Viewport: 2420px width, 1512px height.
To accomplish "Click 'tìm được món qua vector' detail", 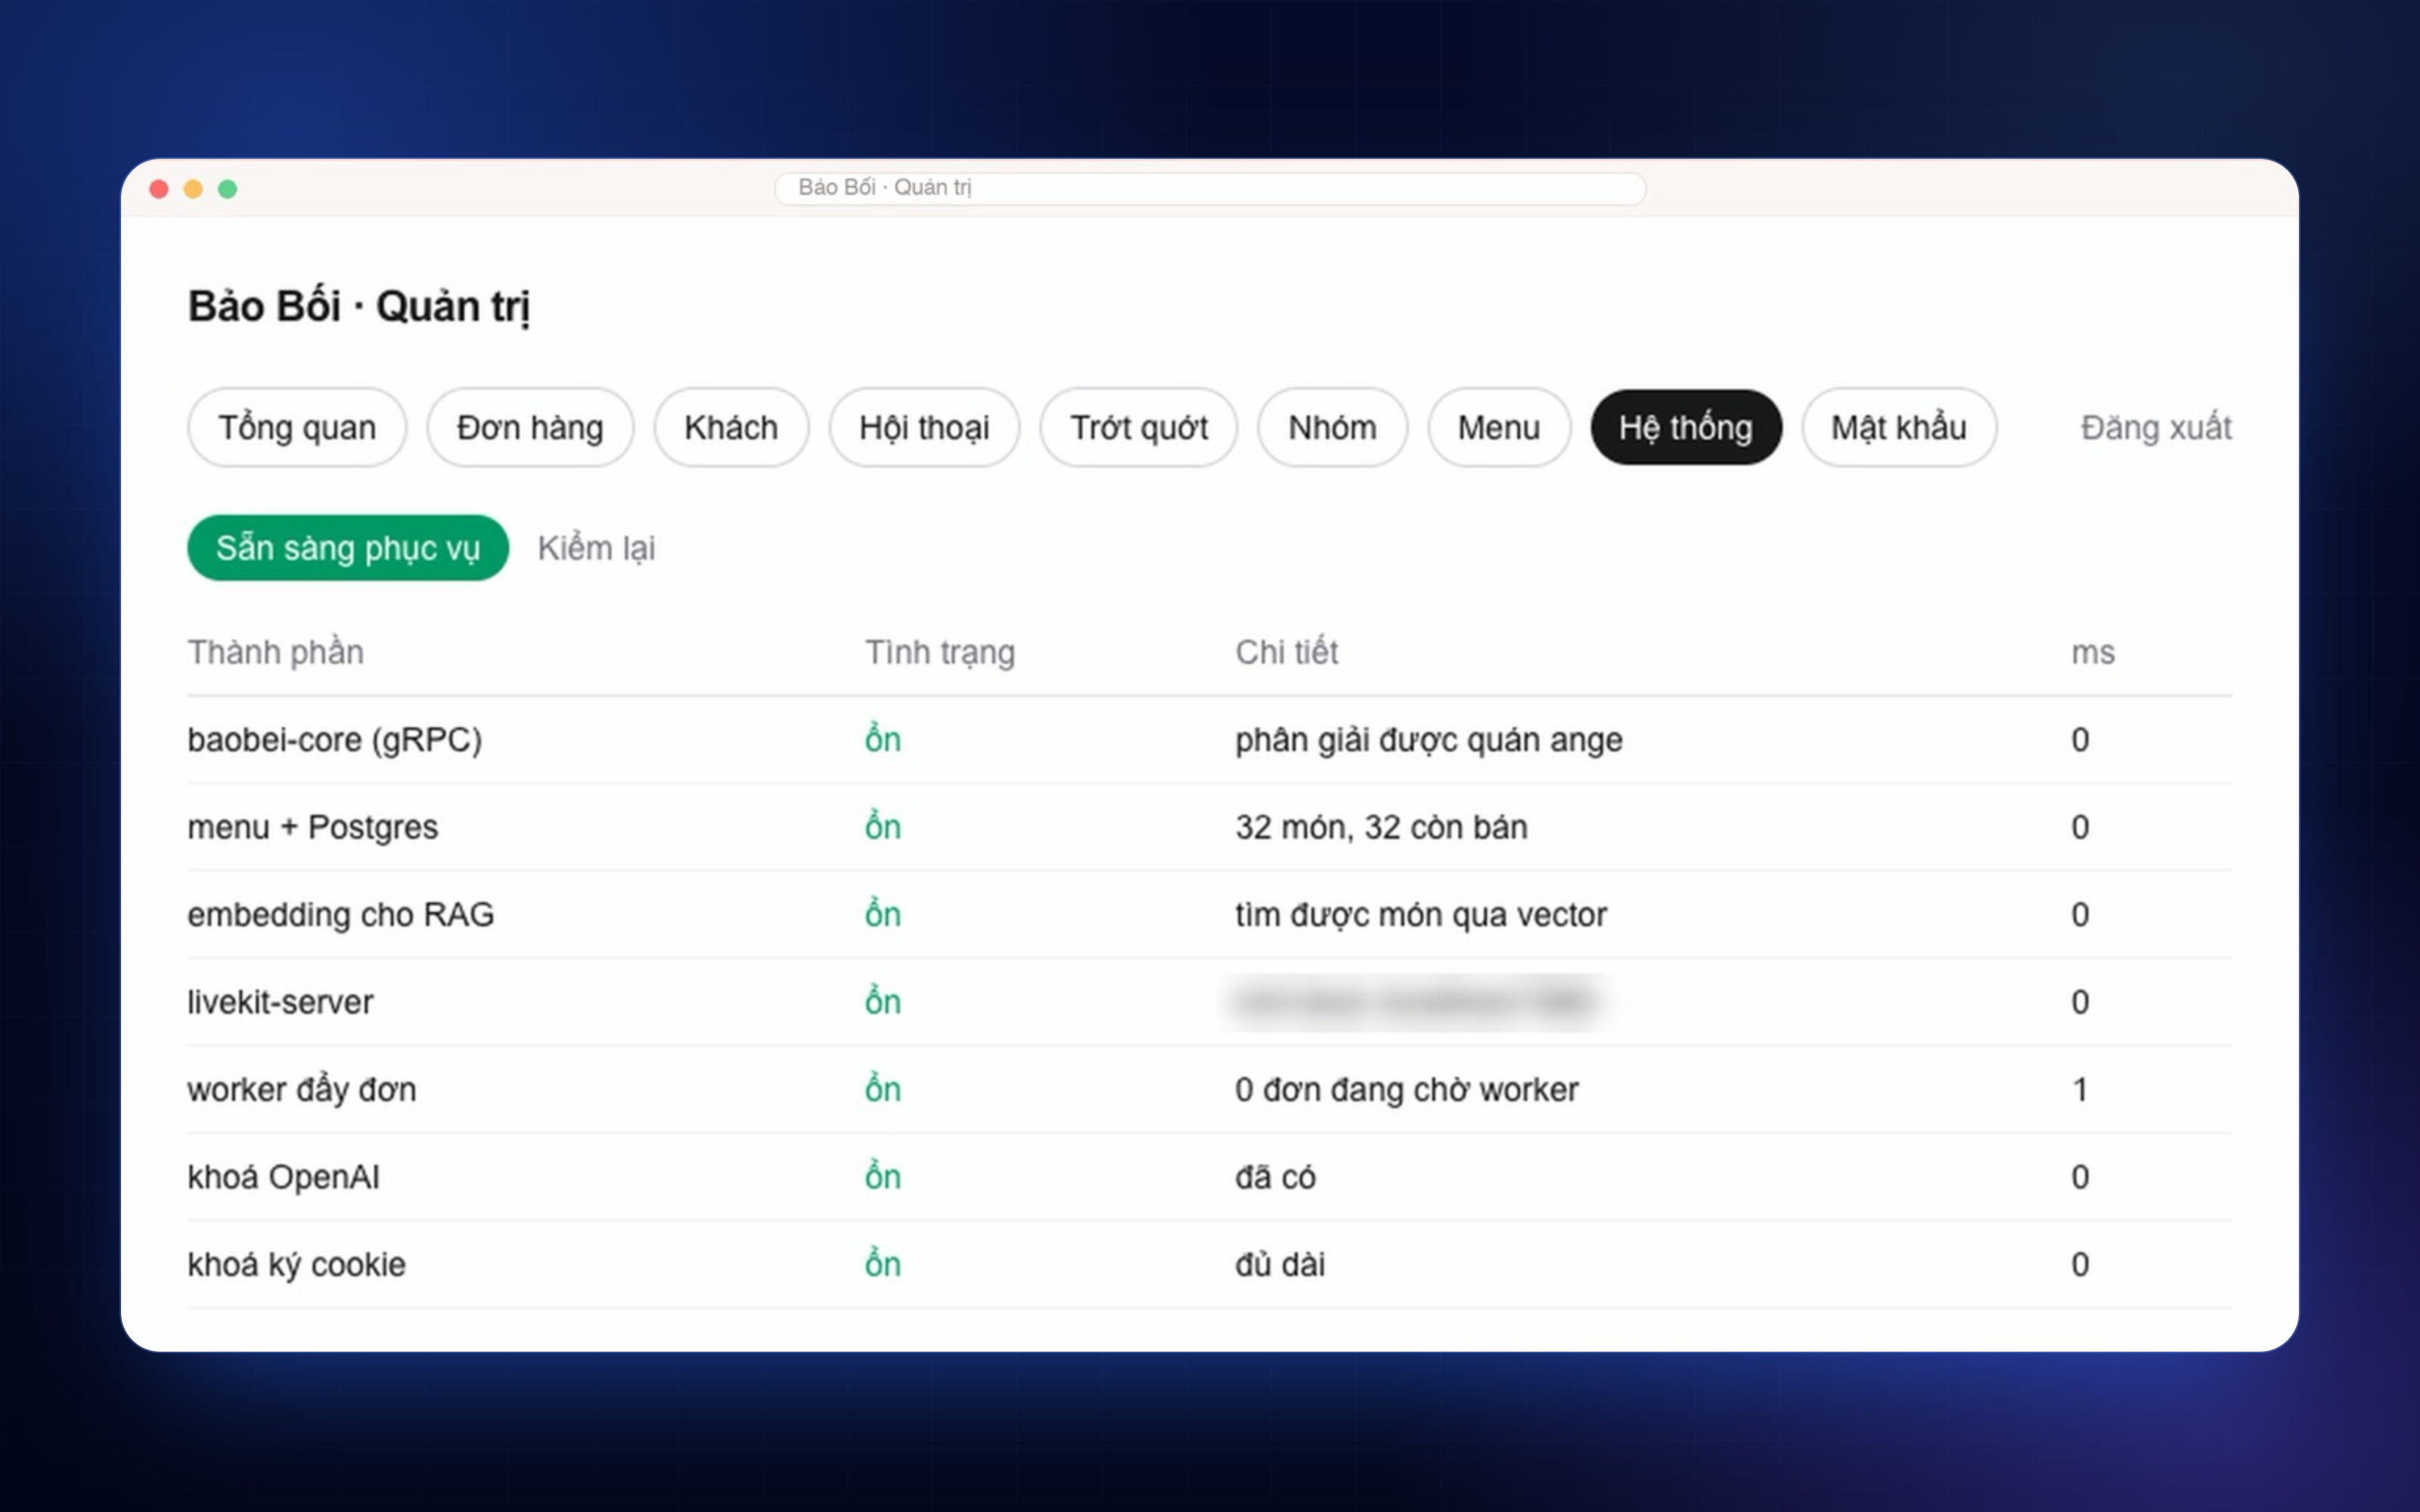I will (1421, 914).
